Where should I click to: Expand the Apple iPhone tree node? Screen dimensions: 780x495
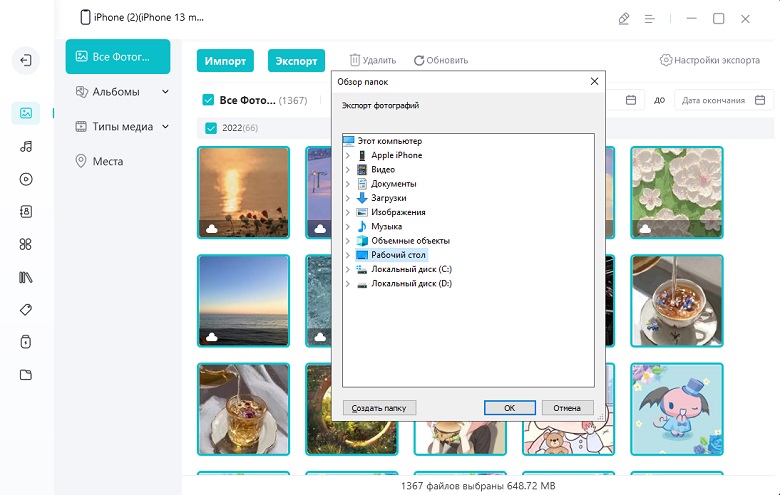click(348, 155)
